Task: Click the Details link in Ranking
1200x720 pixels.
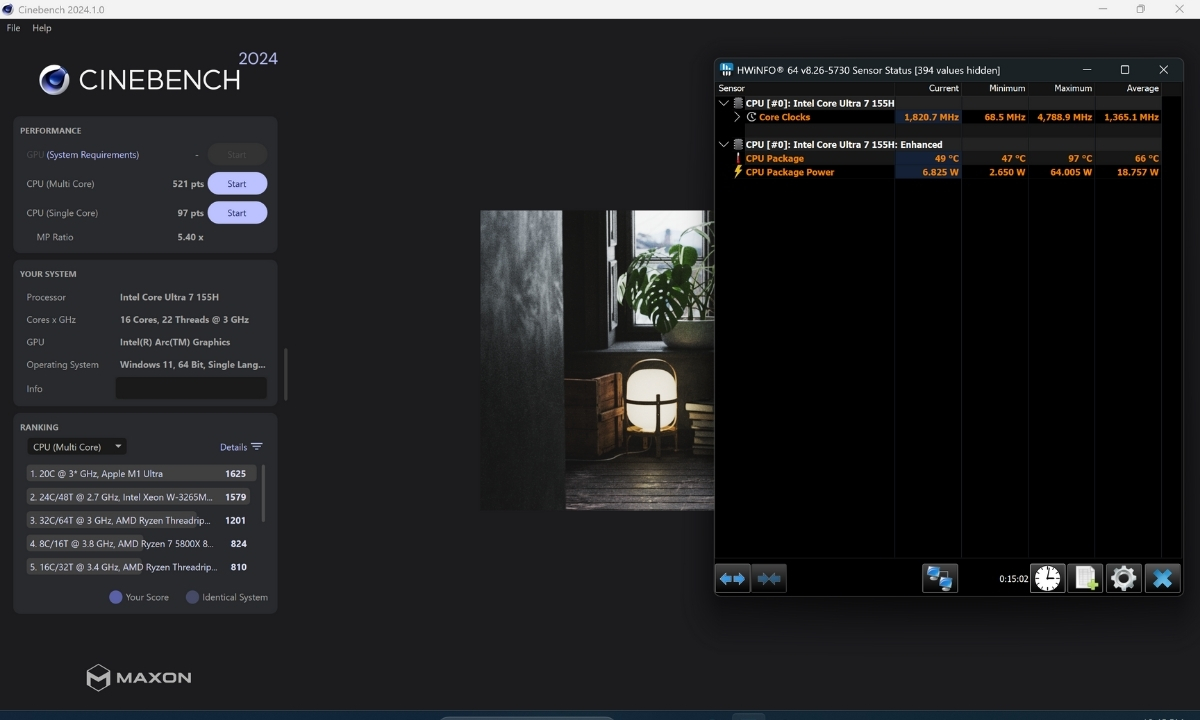Action: [x=233, y=447]
